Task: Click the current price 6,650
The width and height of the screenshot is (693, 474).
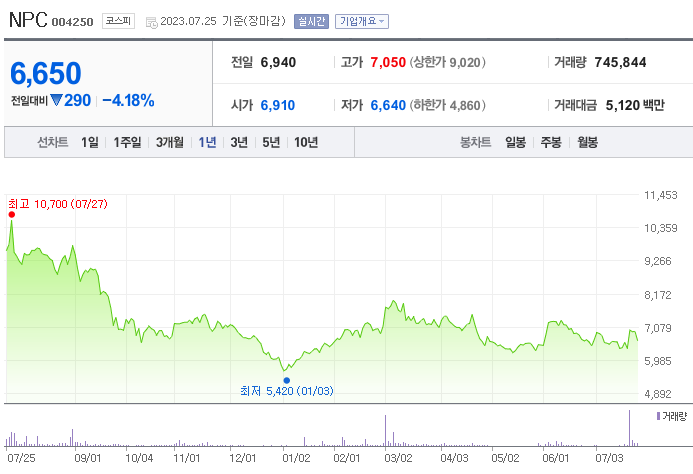Action: 46,73
